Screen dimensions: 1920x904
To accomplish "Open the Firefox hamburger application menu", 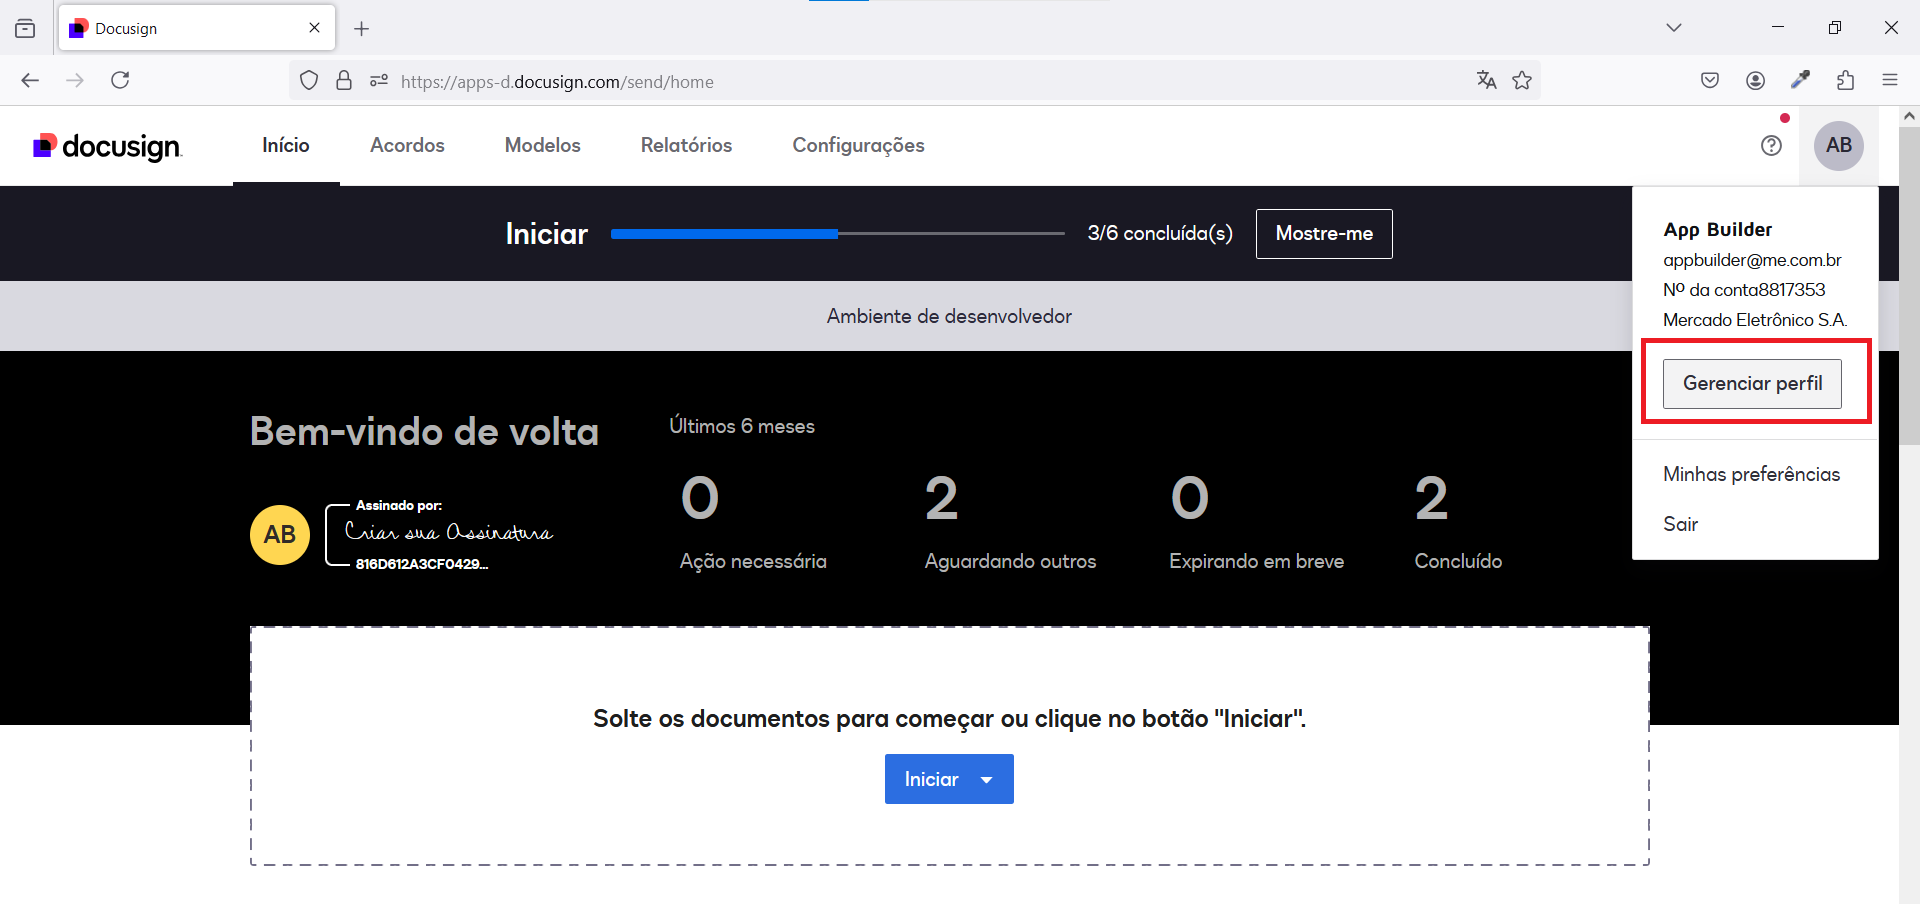I will click(1889, 81).
